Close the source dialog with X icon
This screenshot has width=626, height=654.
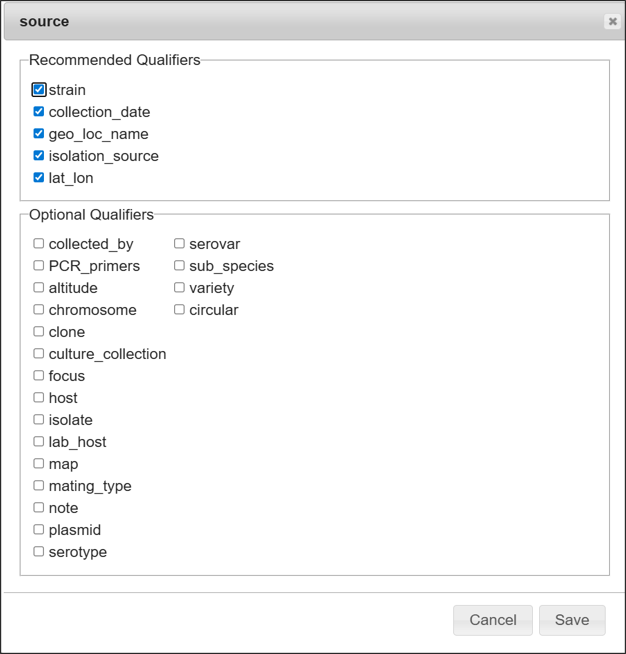point(612,21)
